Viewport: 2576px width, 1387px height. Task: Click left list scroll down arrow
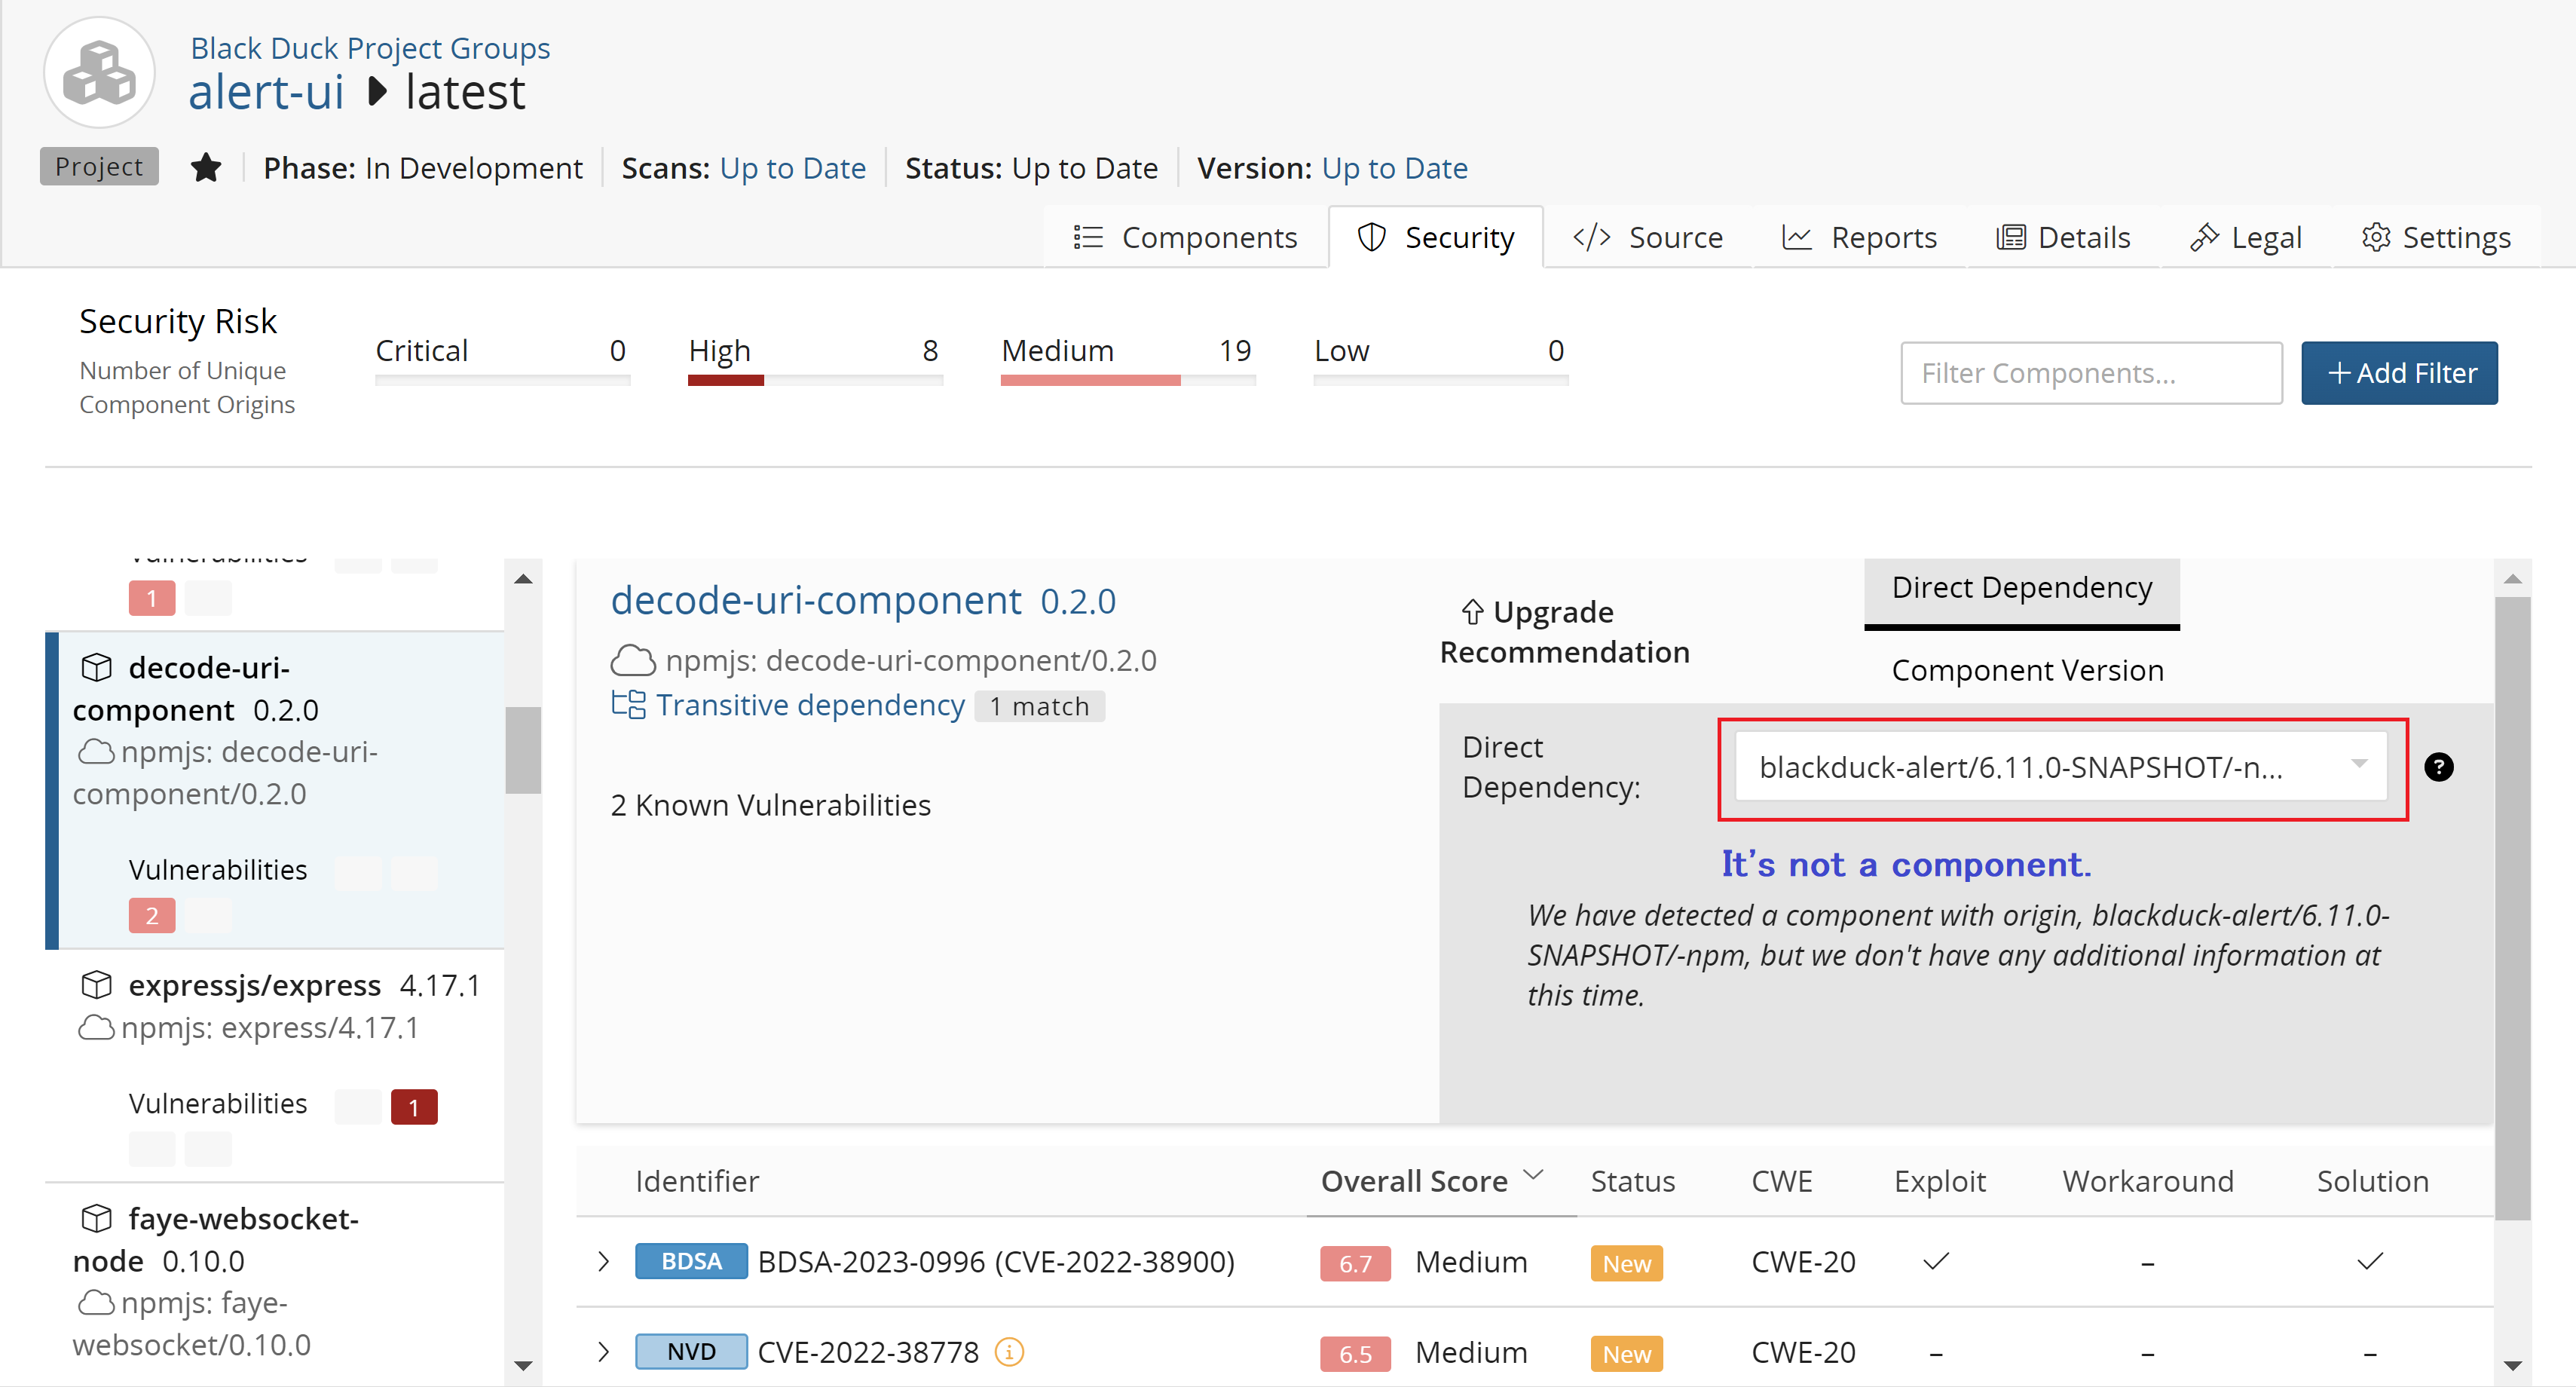tap(523, 1365)
